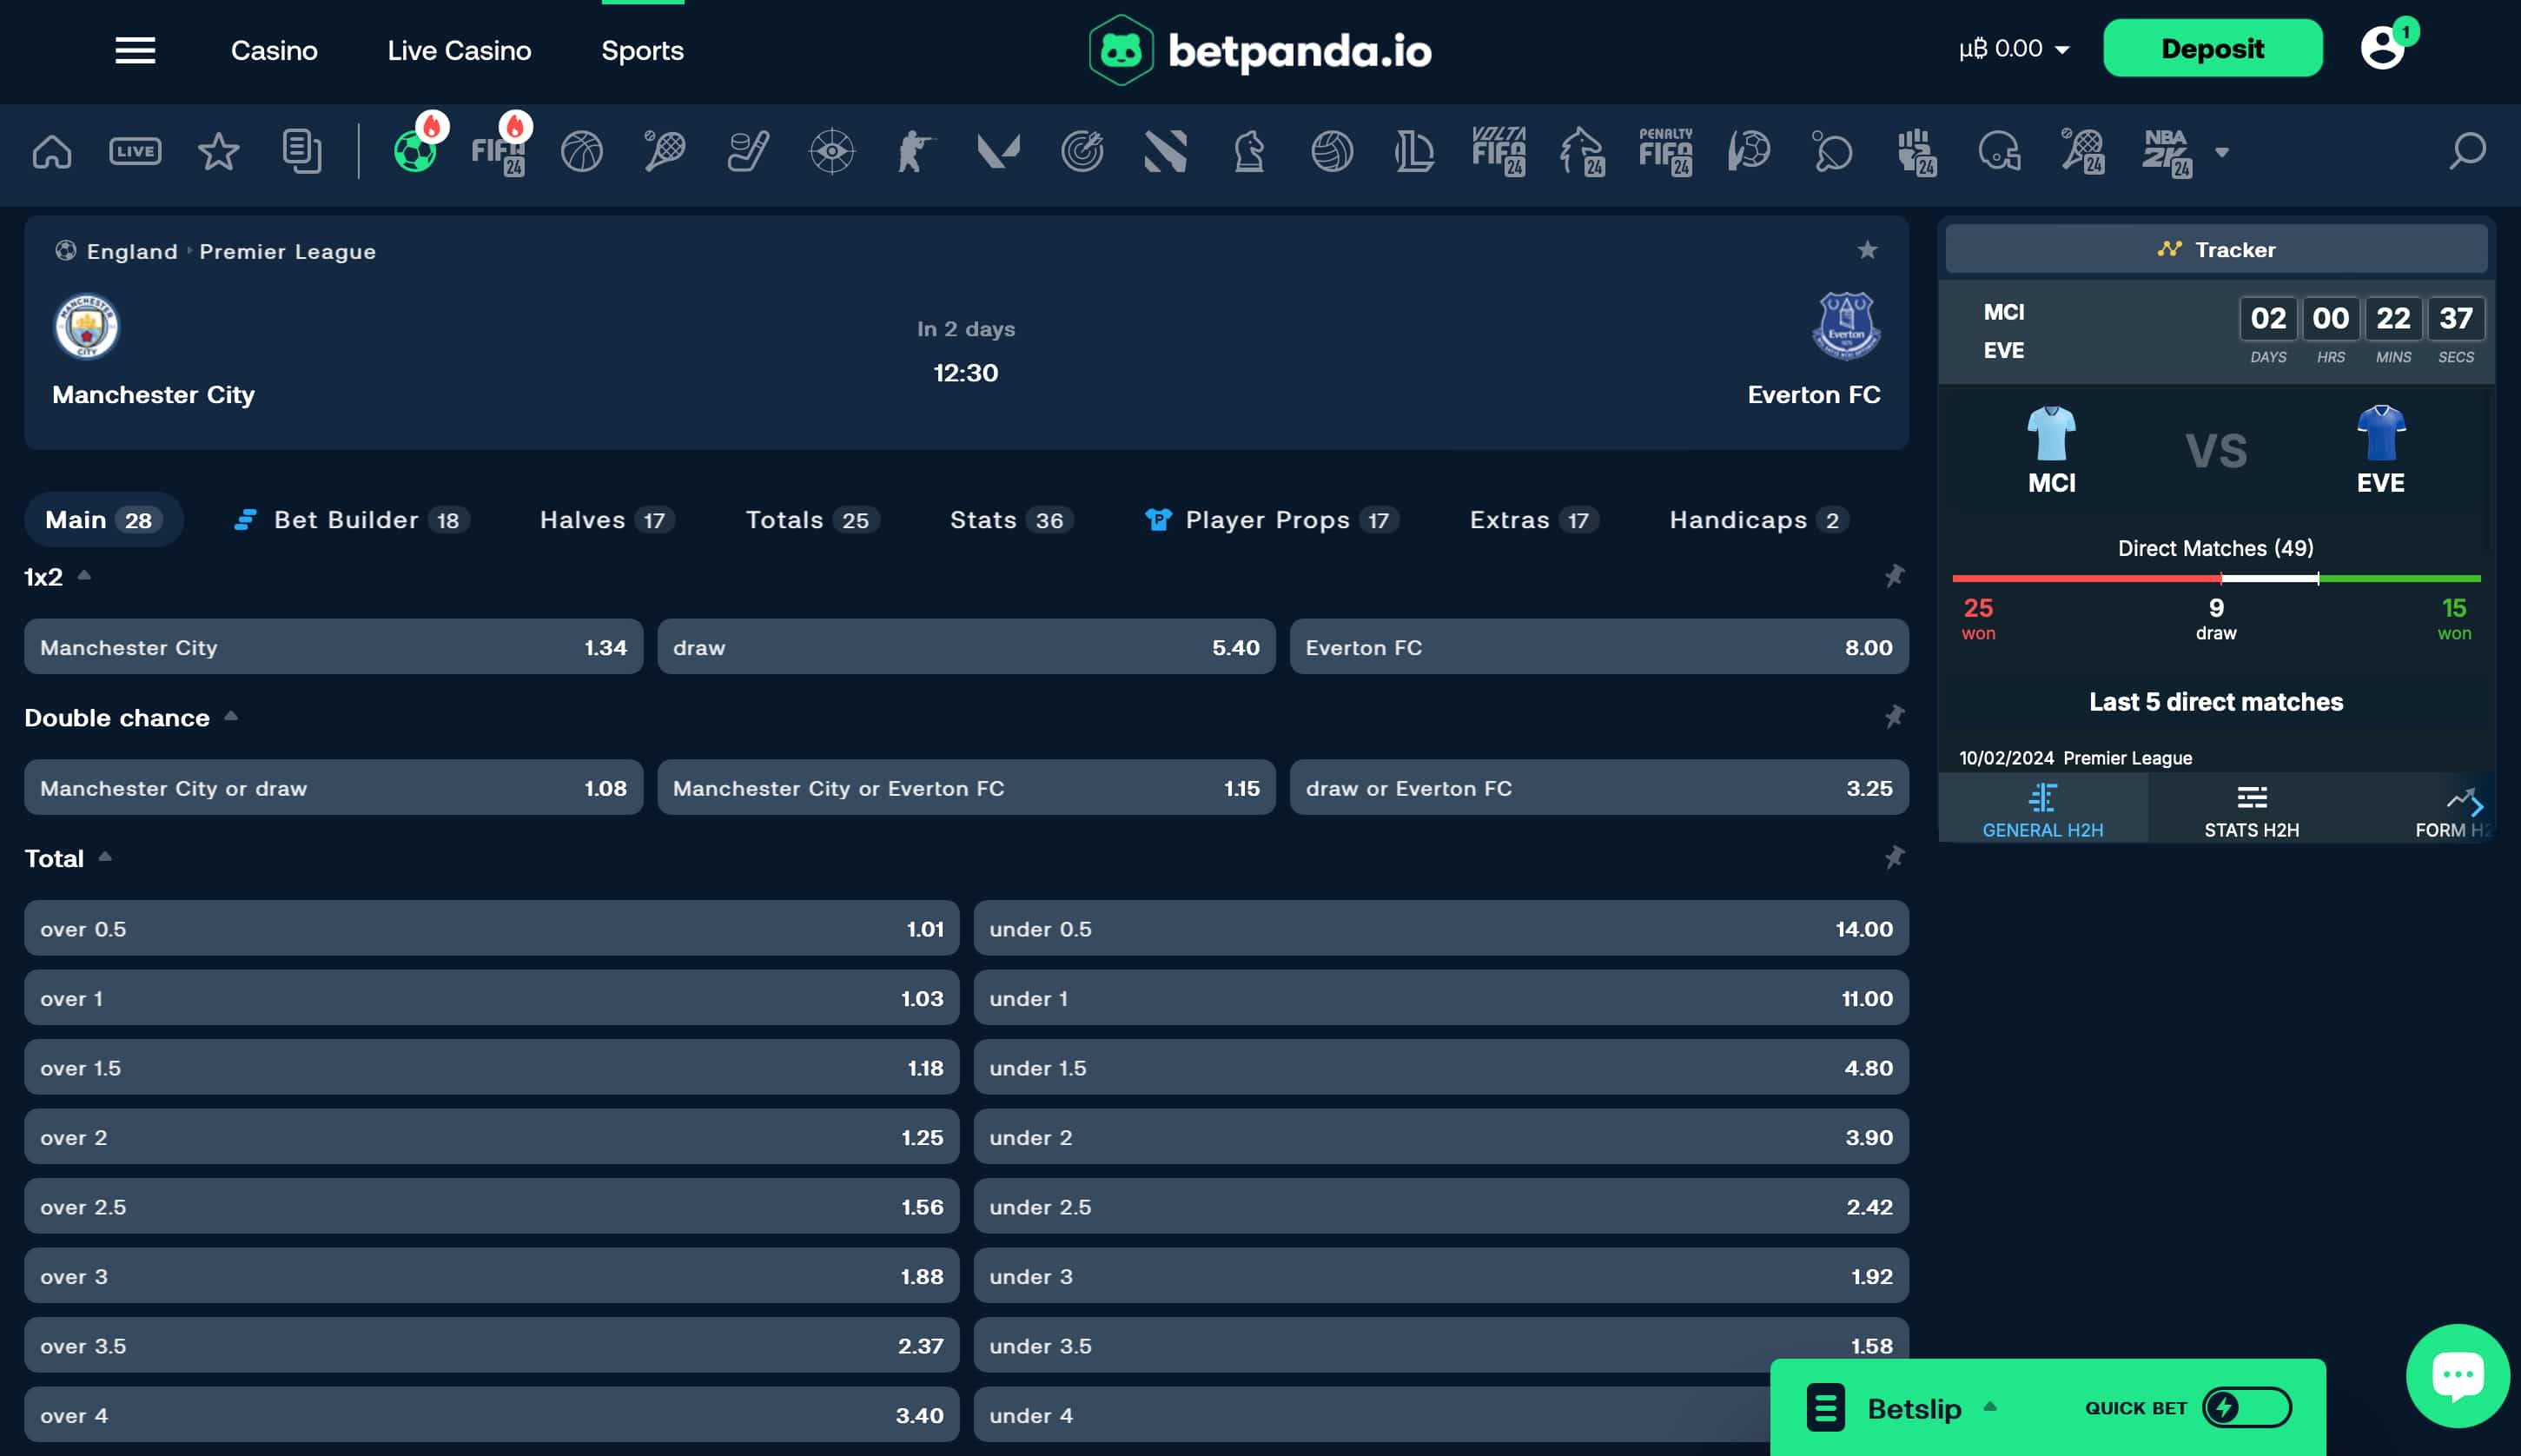Select the basketball sport category
The image size is (2521, 1456).
582,150
